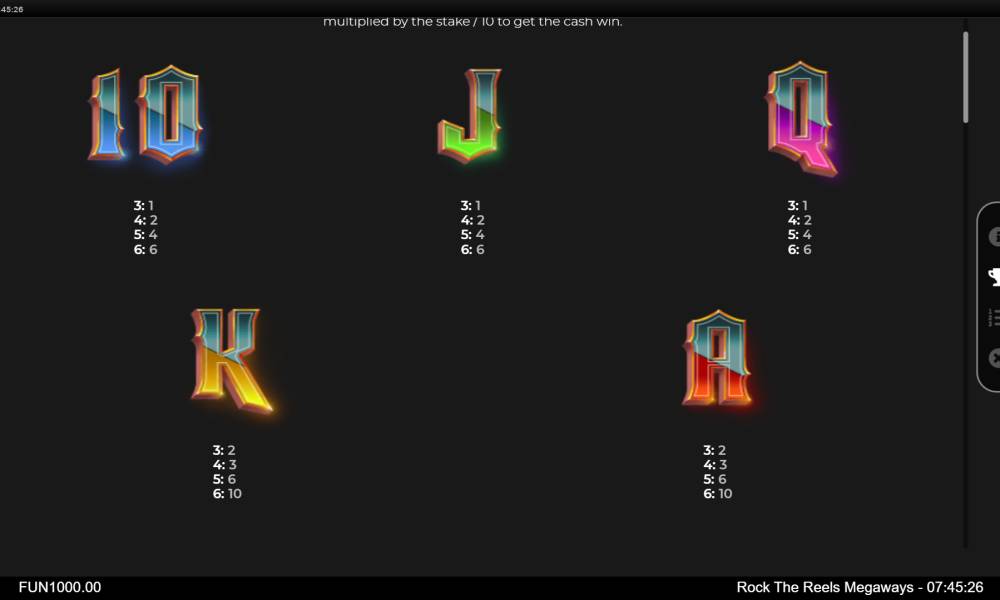Screen dimensions: 1000x600
Task: Open the paytable trophy icon
Action: pos(995,277)
